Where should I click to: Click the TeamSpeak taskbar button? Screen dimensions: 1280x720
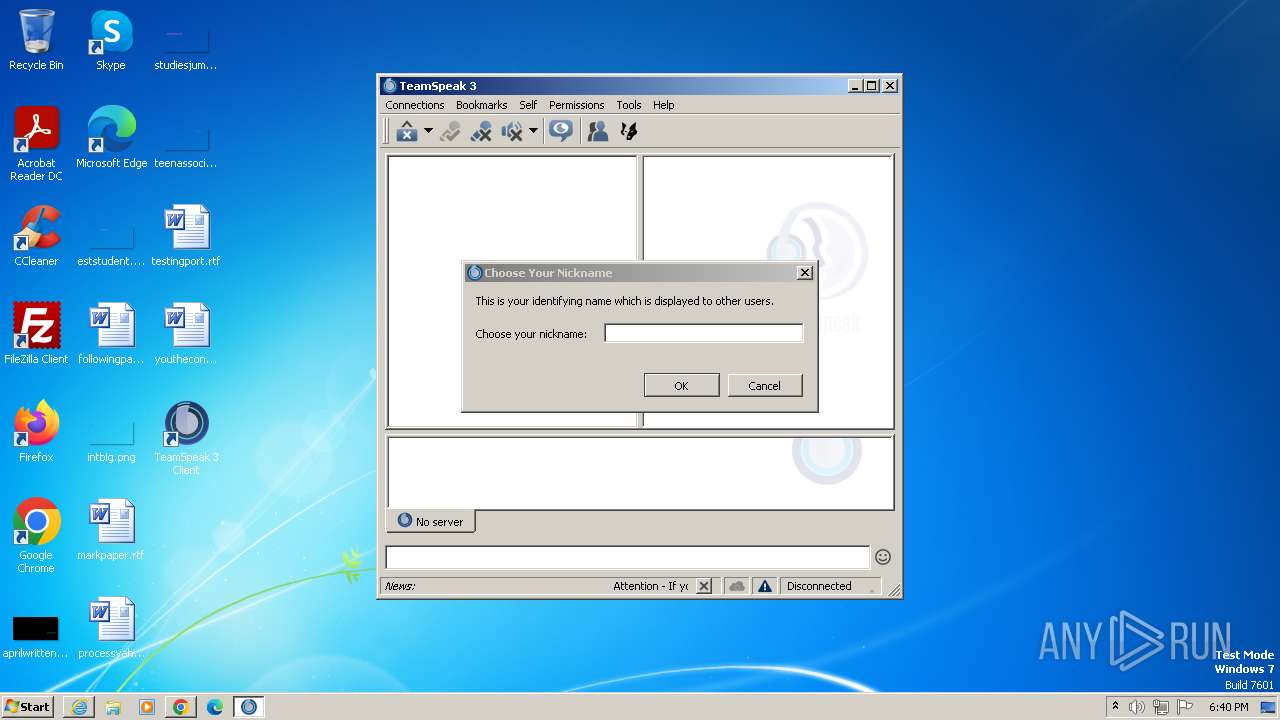click(x=249, y=707)
